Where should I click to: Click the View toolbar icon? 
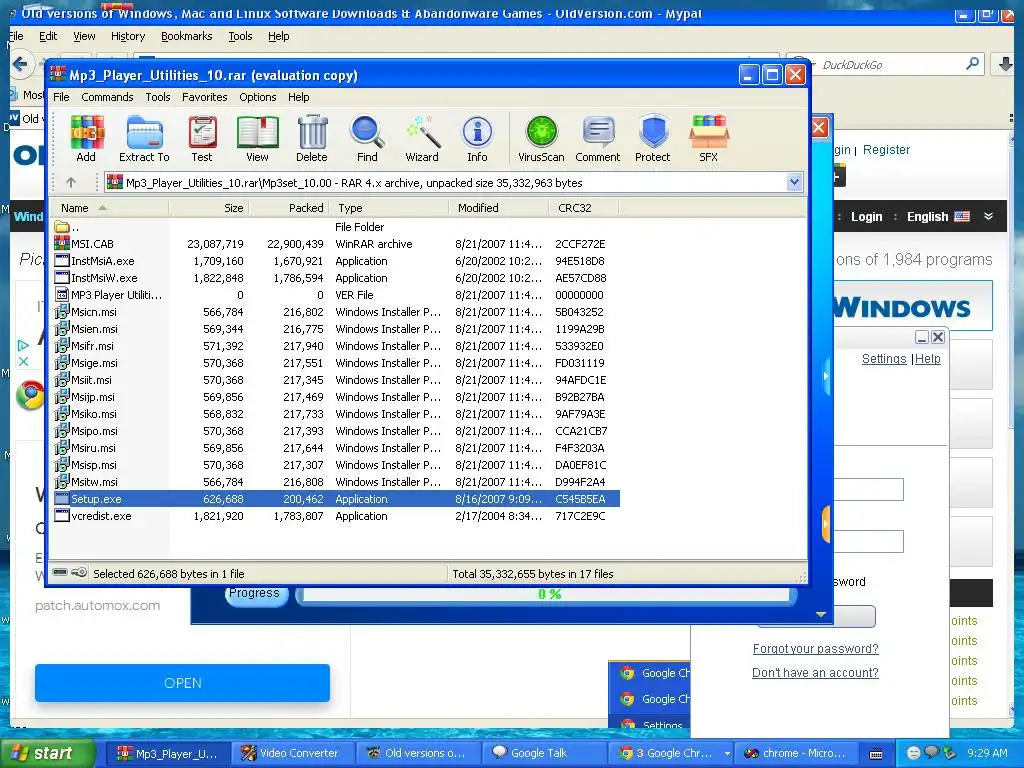[257, 138]
